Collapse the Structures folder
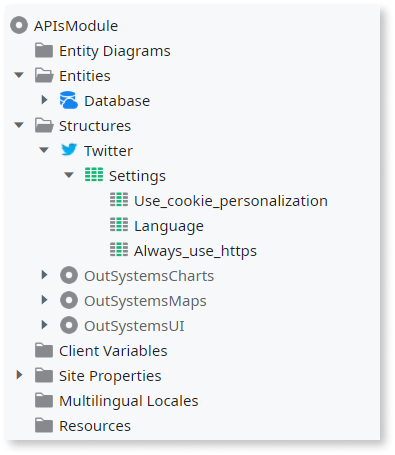Screen dimensions: 395x455 point(19,125)
